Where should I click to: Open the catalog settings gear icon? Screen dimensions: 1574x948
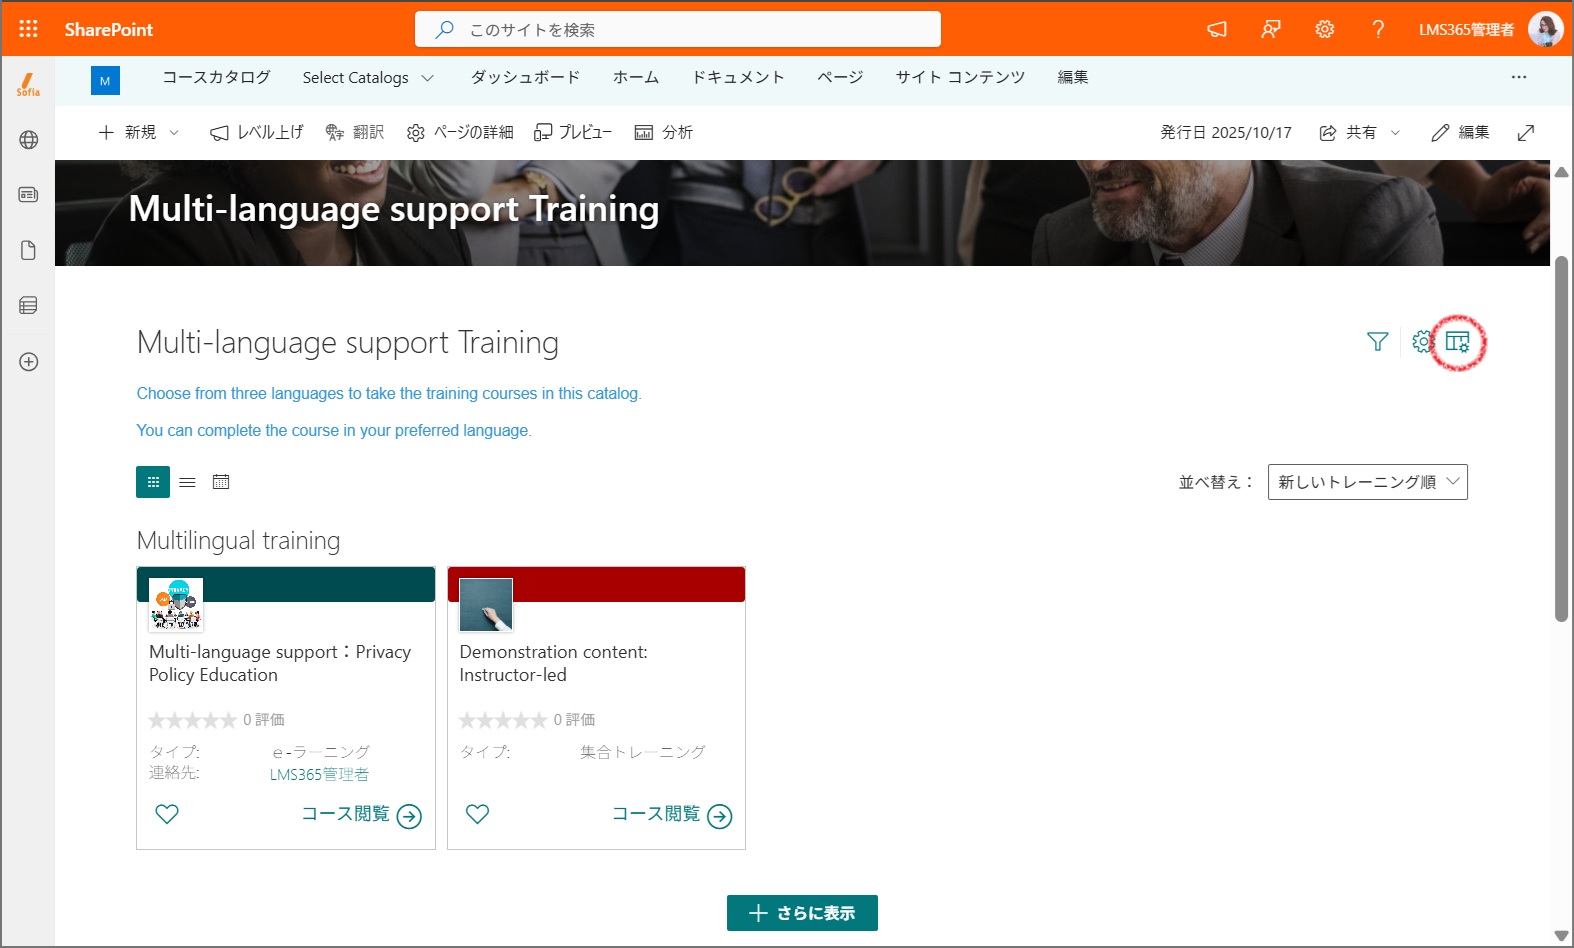(x=1422, y=342)
